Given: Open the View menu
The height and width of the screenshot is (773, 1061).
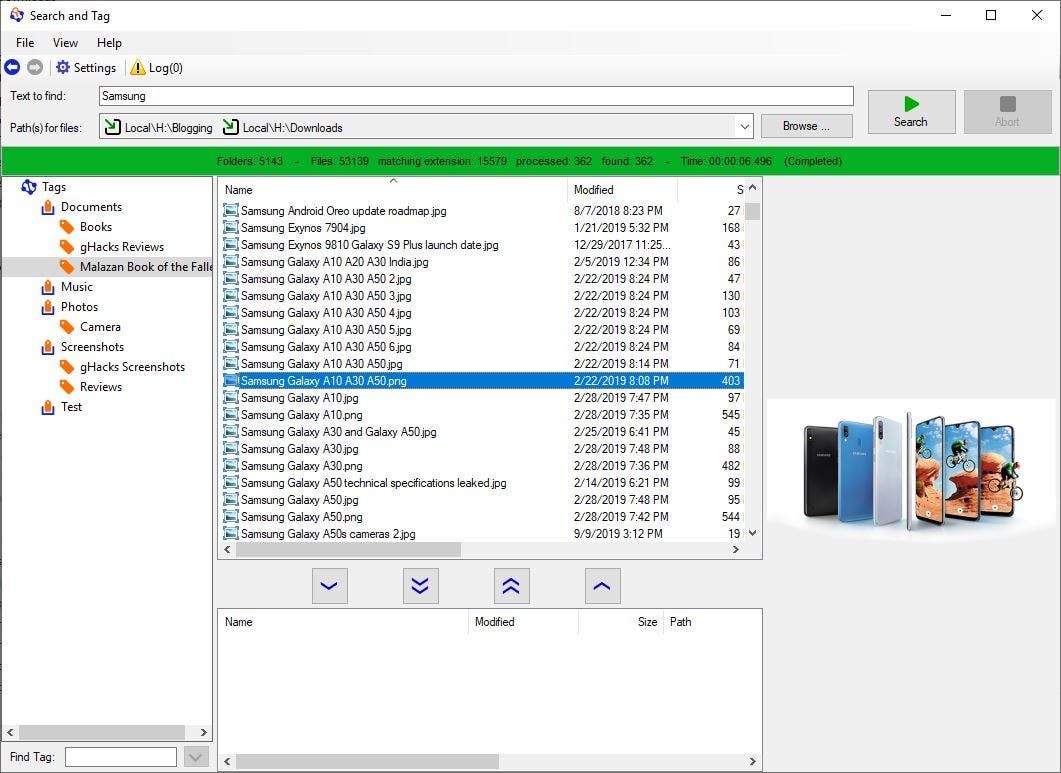Looking at the screenshot, I should [65, 43].
